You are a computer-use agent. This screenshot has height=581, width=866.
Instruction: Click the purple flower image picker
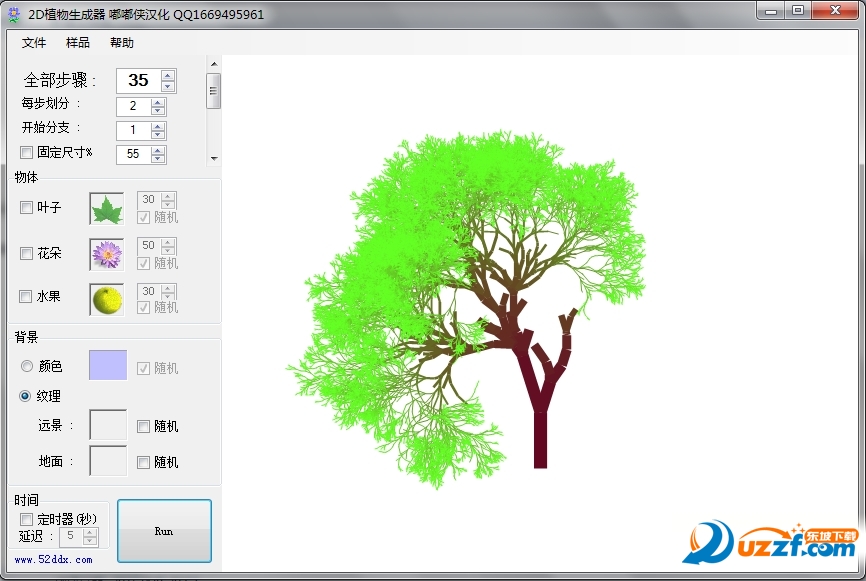click(x=107, y=254)
